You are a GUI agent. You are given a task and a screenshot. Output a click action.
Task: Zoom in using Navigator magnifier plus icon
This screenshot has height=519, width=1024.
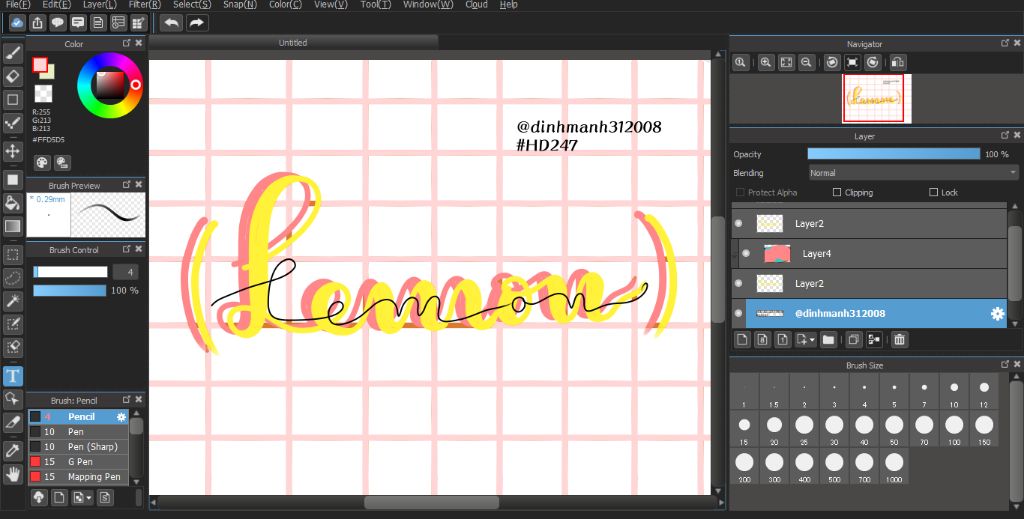765,63
